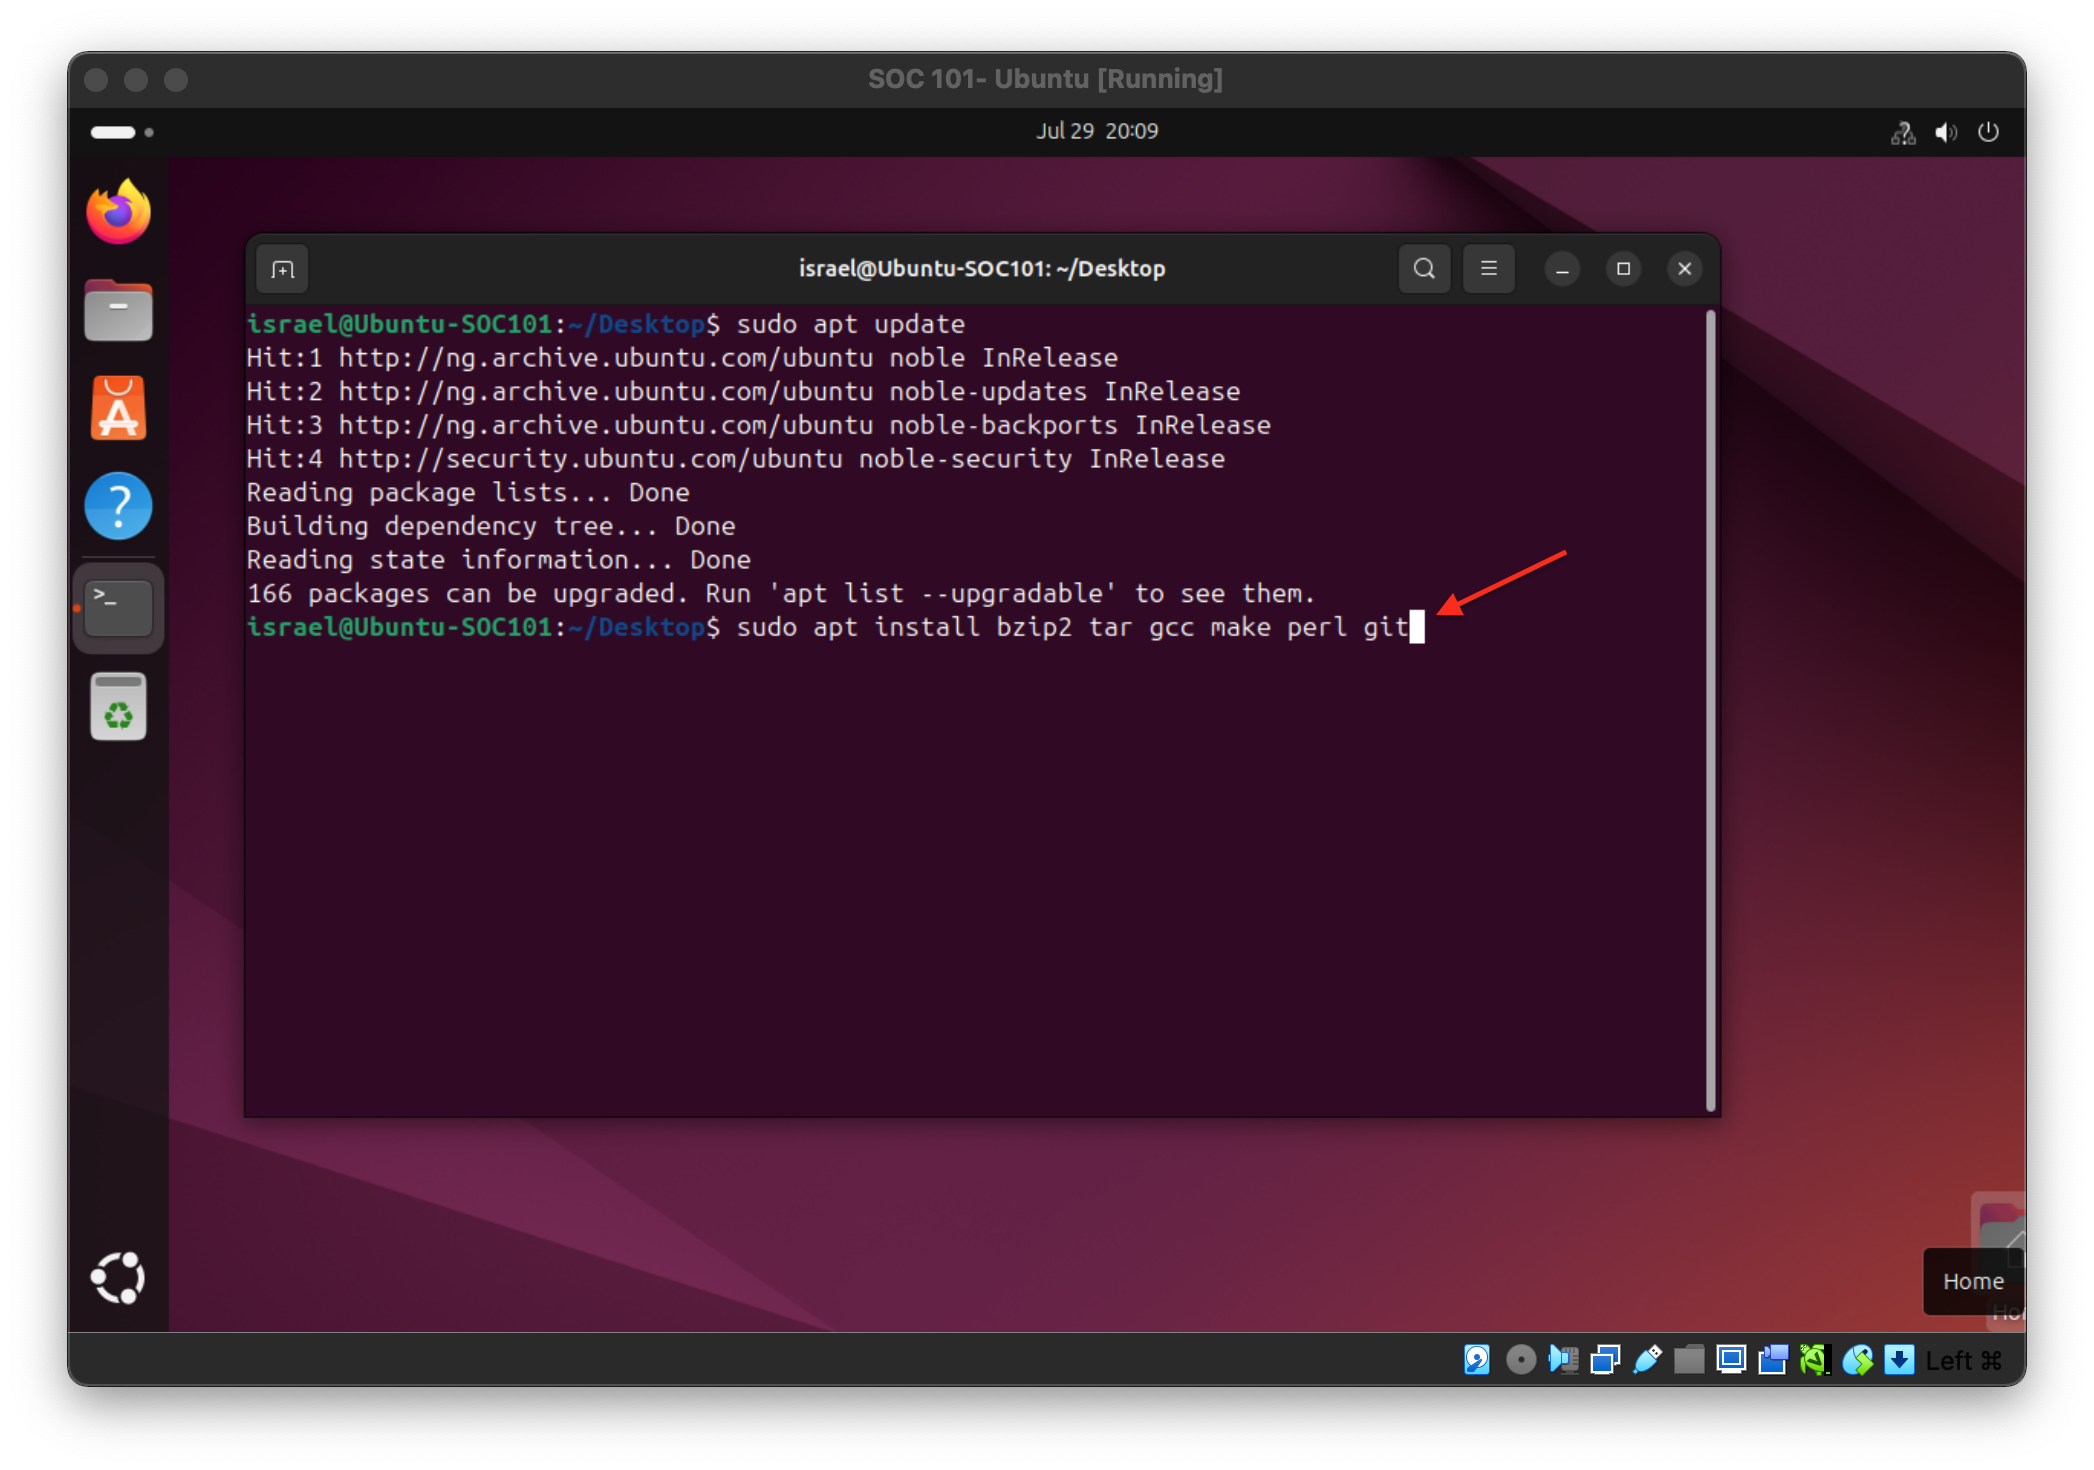Click the network status icon in top bar

click(x=1902, y=132)
